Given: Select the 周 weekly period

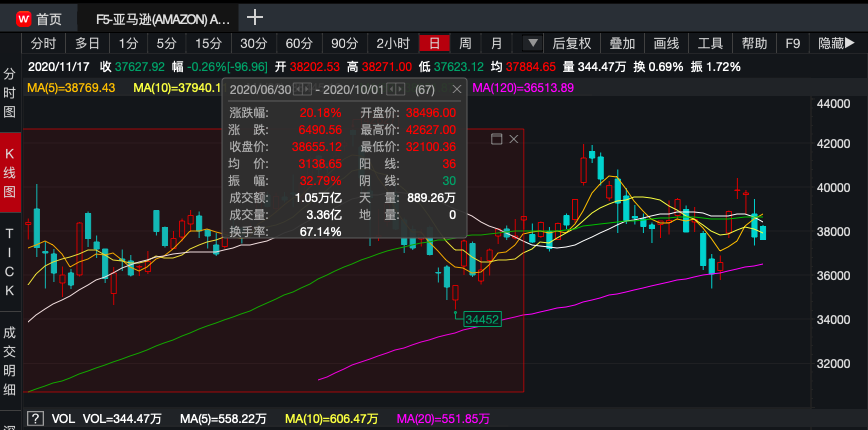Looking at the screenshot, I should (x=465, y=44).
